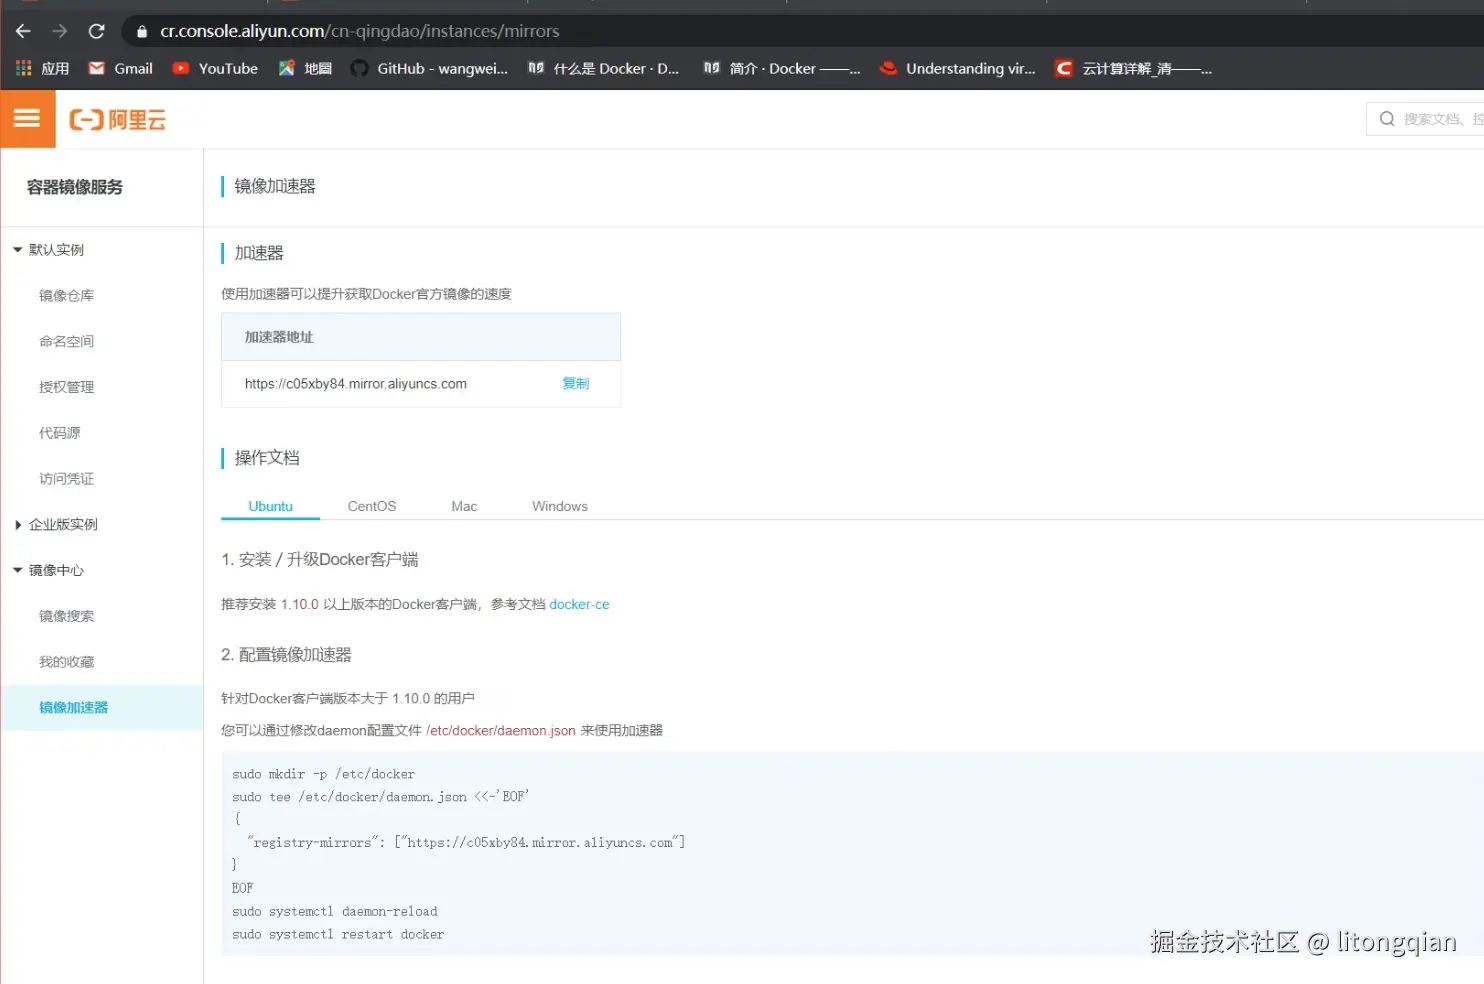Open the Understanding vir... bookmark
The height and width of the screenshot is (984, 1484).
(958, 68)
